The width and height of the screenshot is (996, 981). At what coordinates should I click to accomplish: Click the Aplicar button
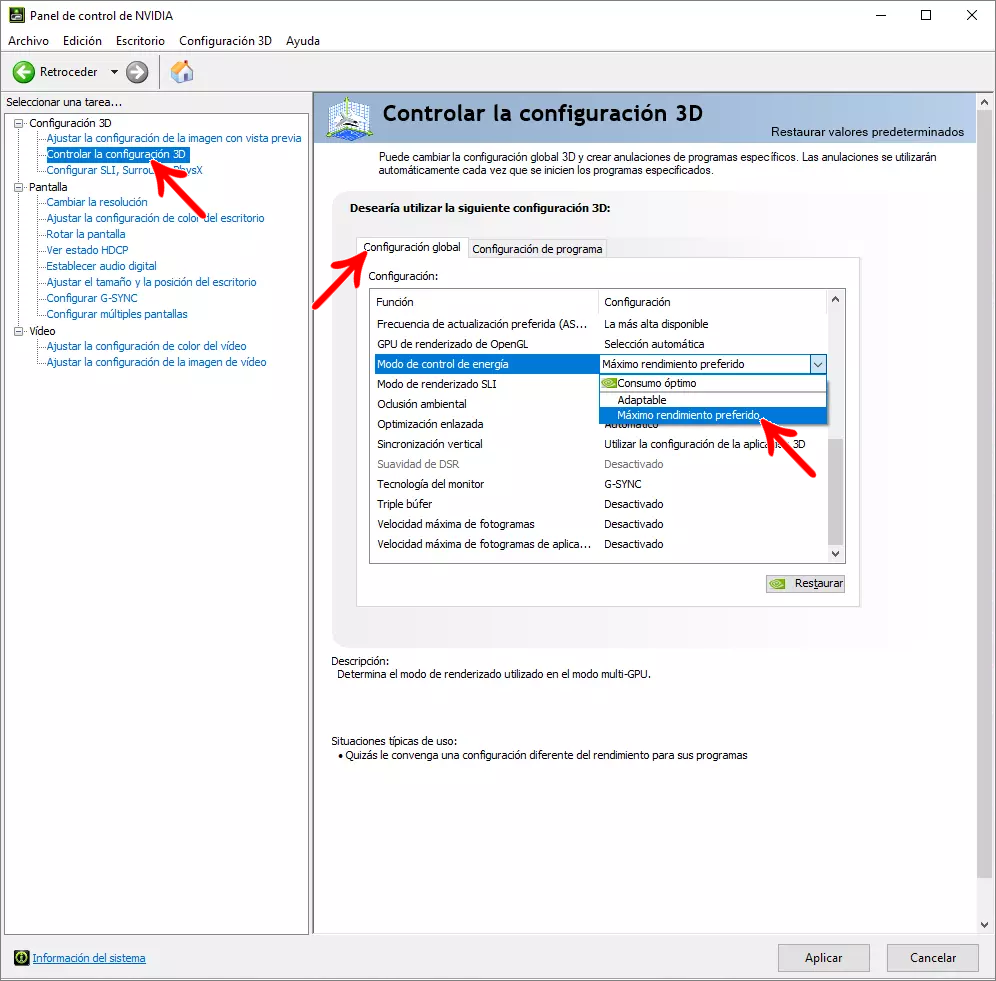coord(823,957)
